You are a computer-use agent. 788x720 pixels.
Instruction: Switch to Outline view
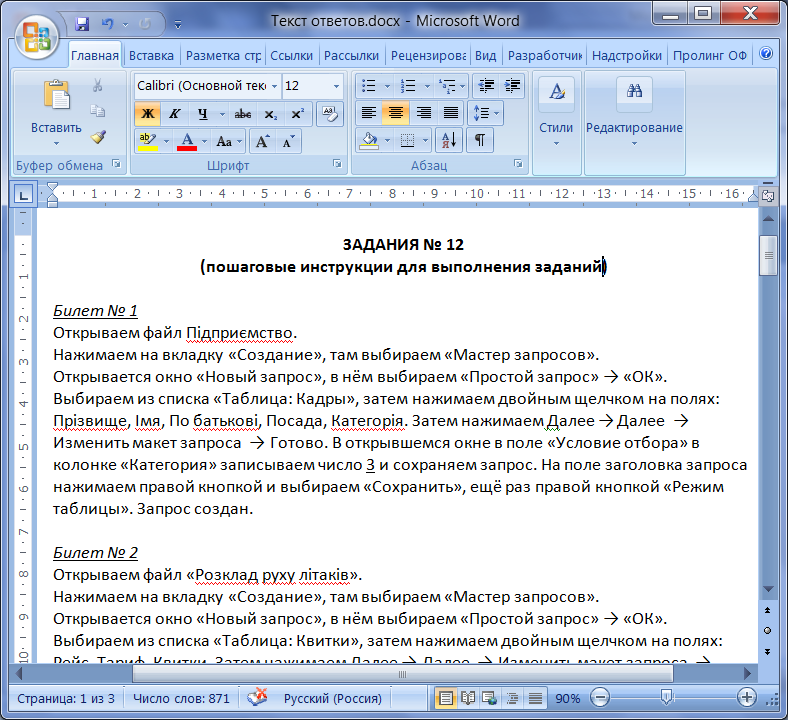click(513, 698)
